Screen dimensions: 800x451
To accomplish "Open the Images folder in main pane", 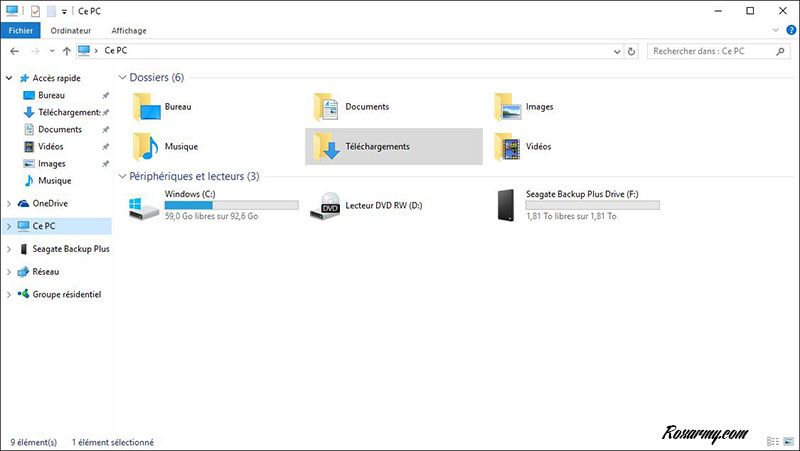I will 508,107.
